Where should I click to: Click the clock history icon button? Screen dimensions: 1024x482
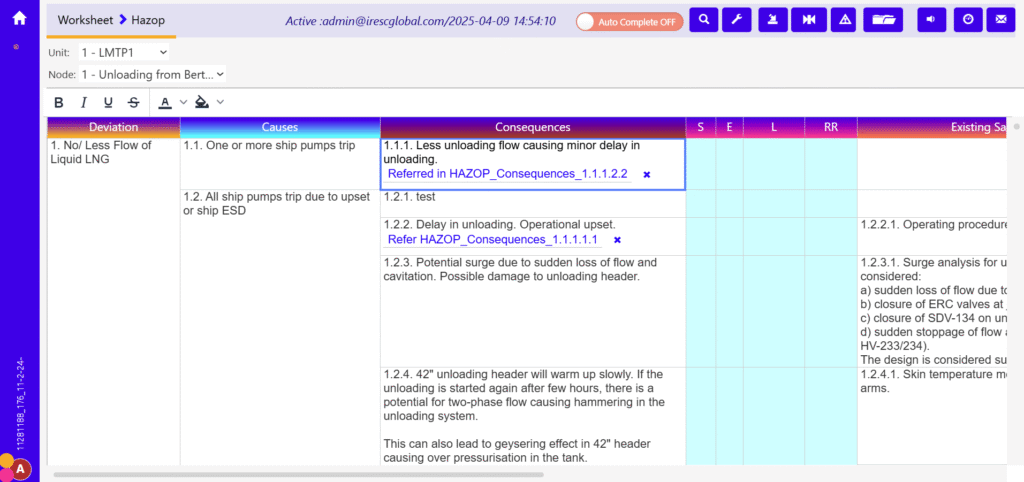click(967, 20)
